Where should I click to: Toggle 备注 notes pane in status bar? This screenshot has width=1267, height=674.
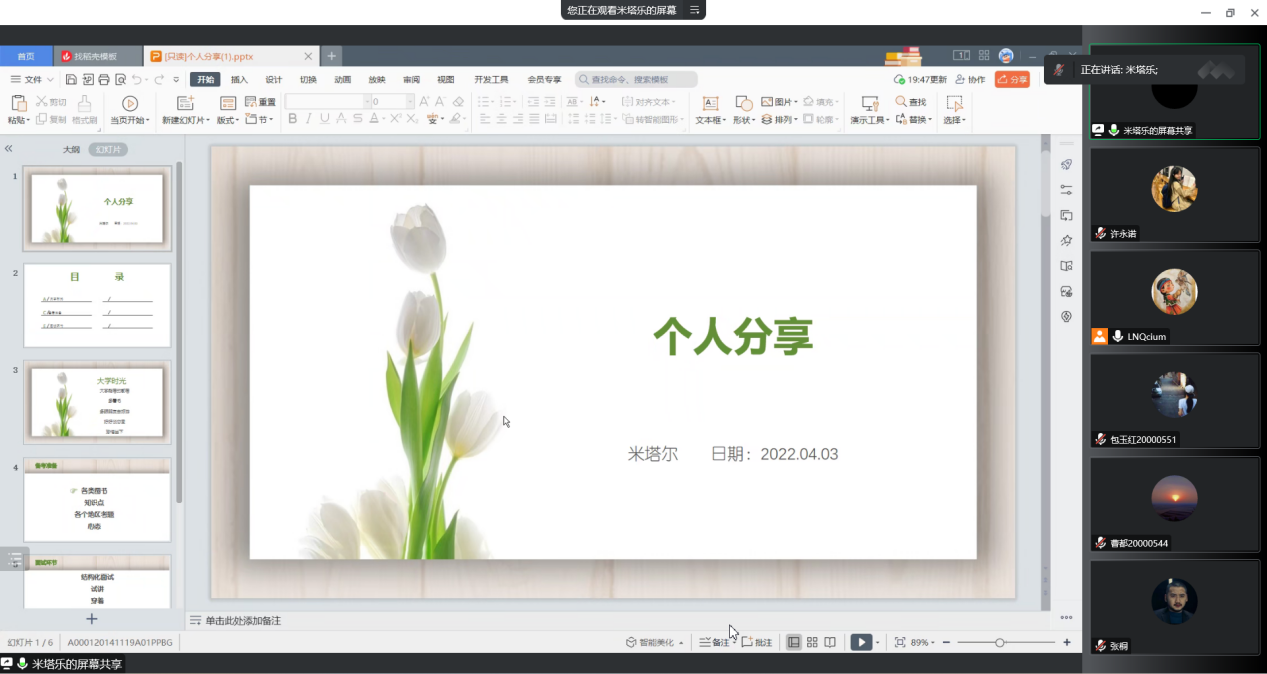point(715,643)
